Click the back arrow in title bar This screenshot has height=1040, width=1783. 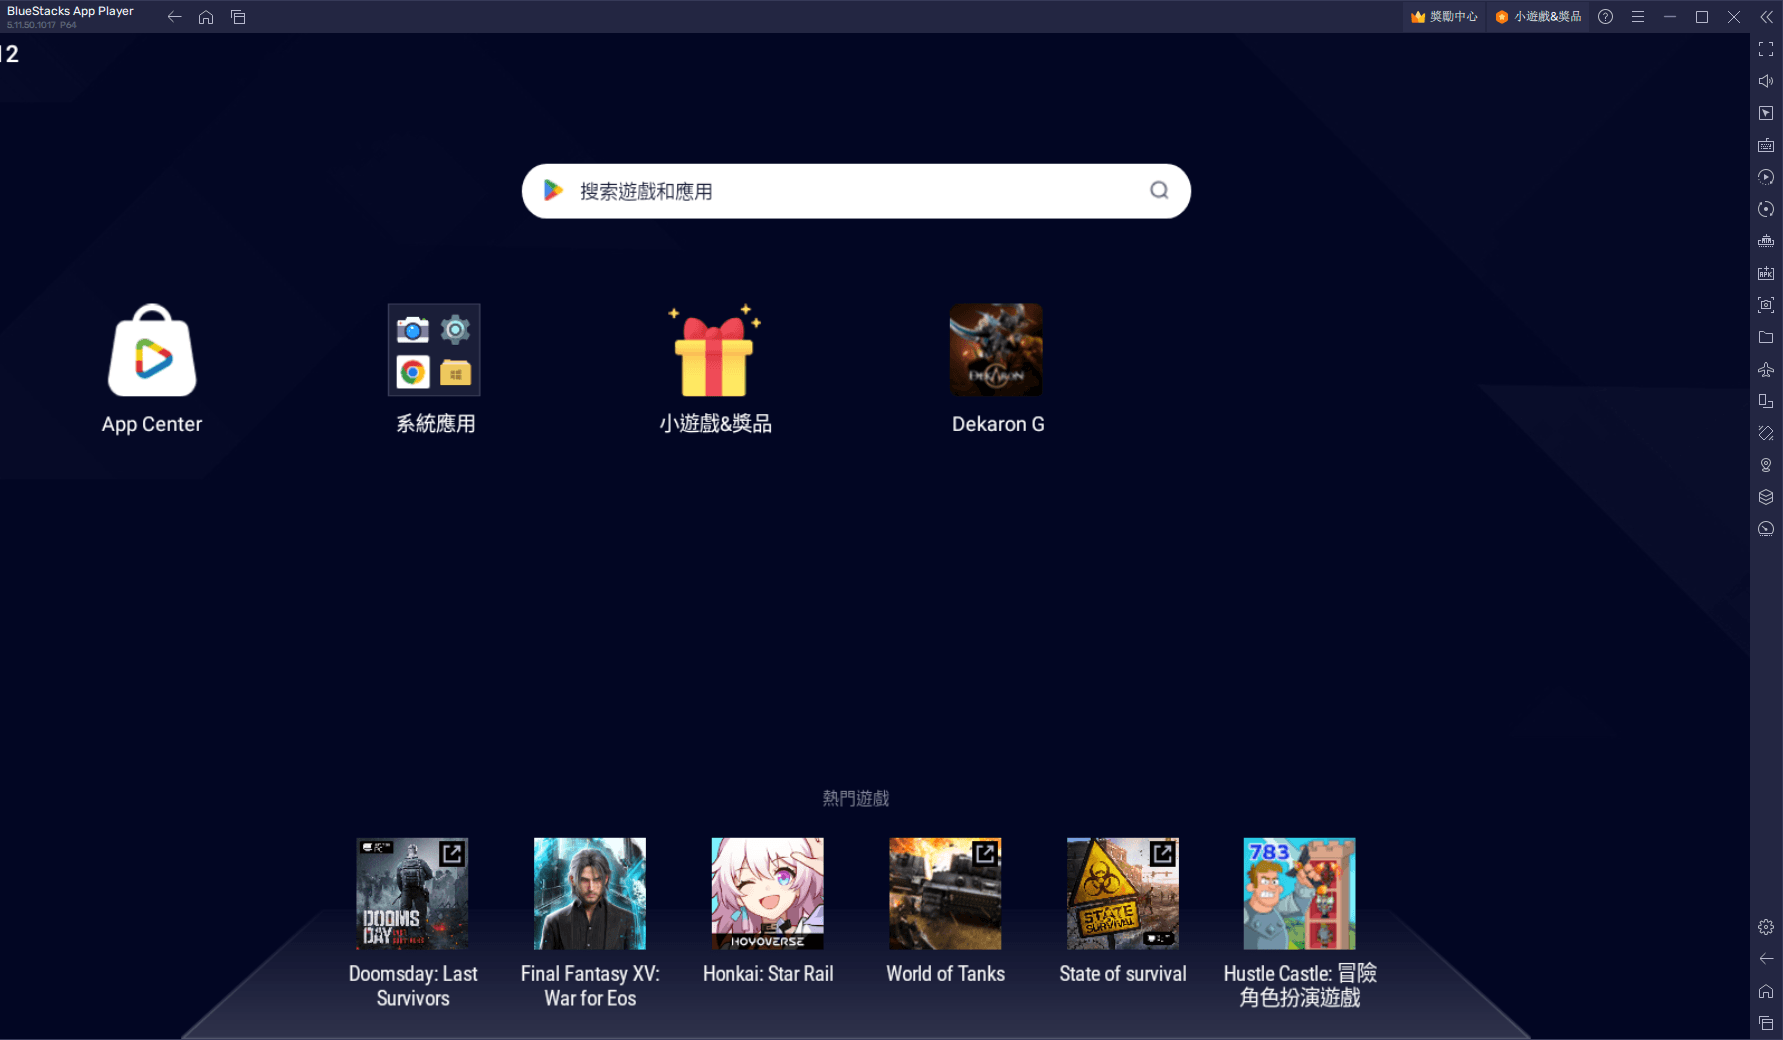tap(174, 17)
